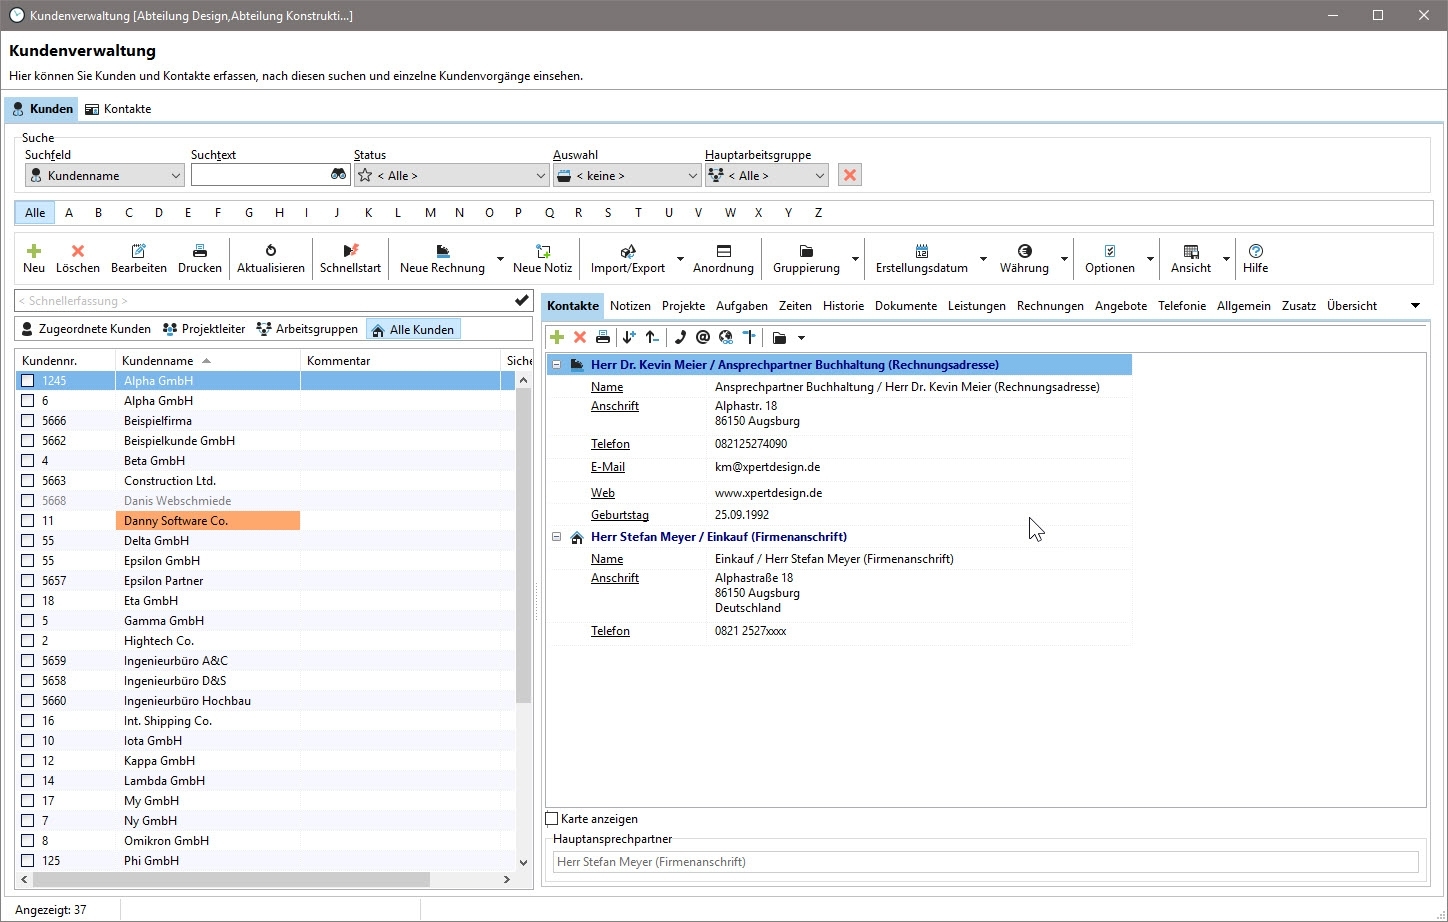Switch to the Rechnungen tab
The height and width of the screenshot is (922, 1448).
pyautogui.click(x=1050, y=306)
